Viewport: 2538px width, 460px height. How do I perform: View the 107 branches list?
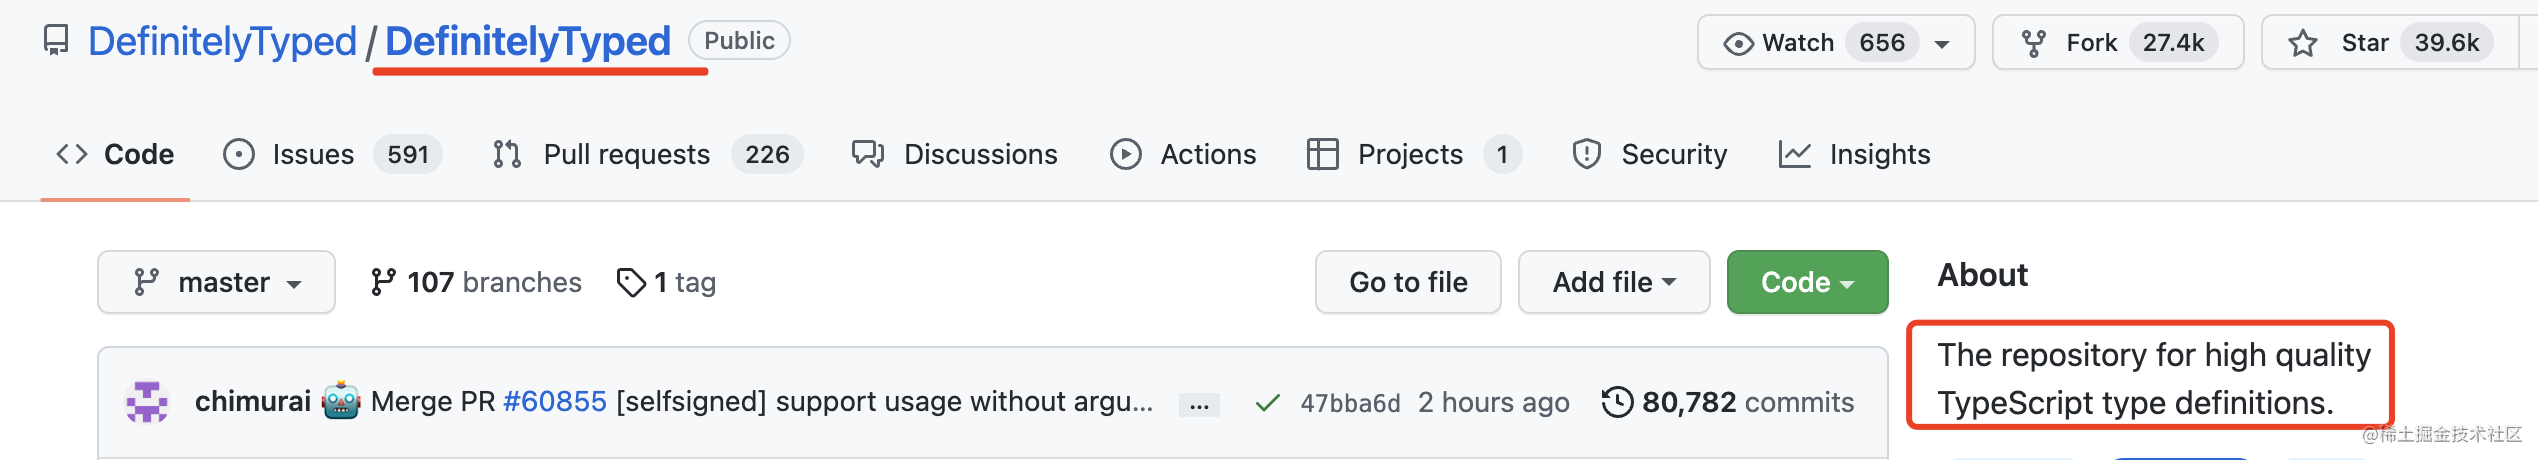[x=476, y=283]
